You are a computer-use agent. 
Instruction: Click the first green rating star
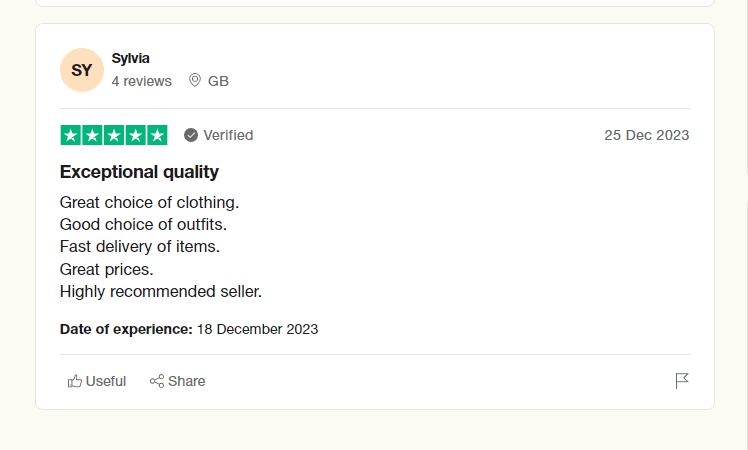[x=71, y=135]
